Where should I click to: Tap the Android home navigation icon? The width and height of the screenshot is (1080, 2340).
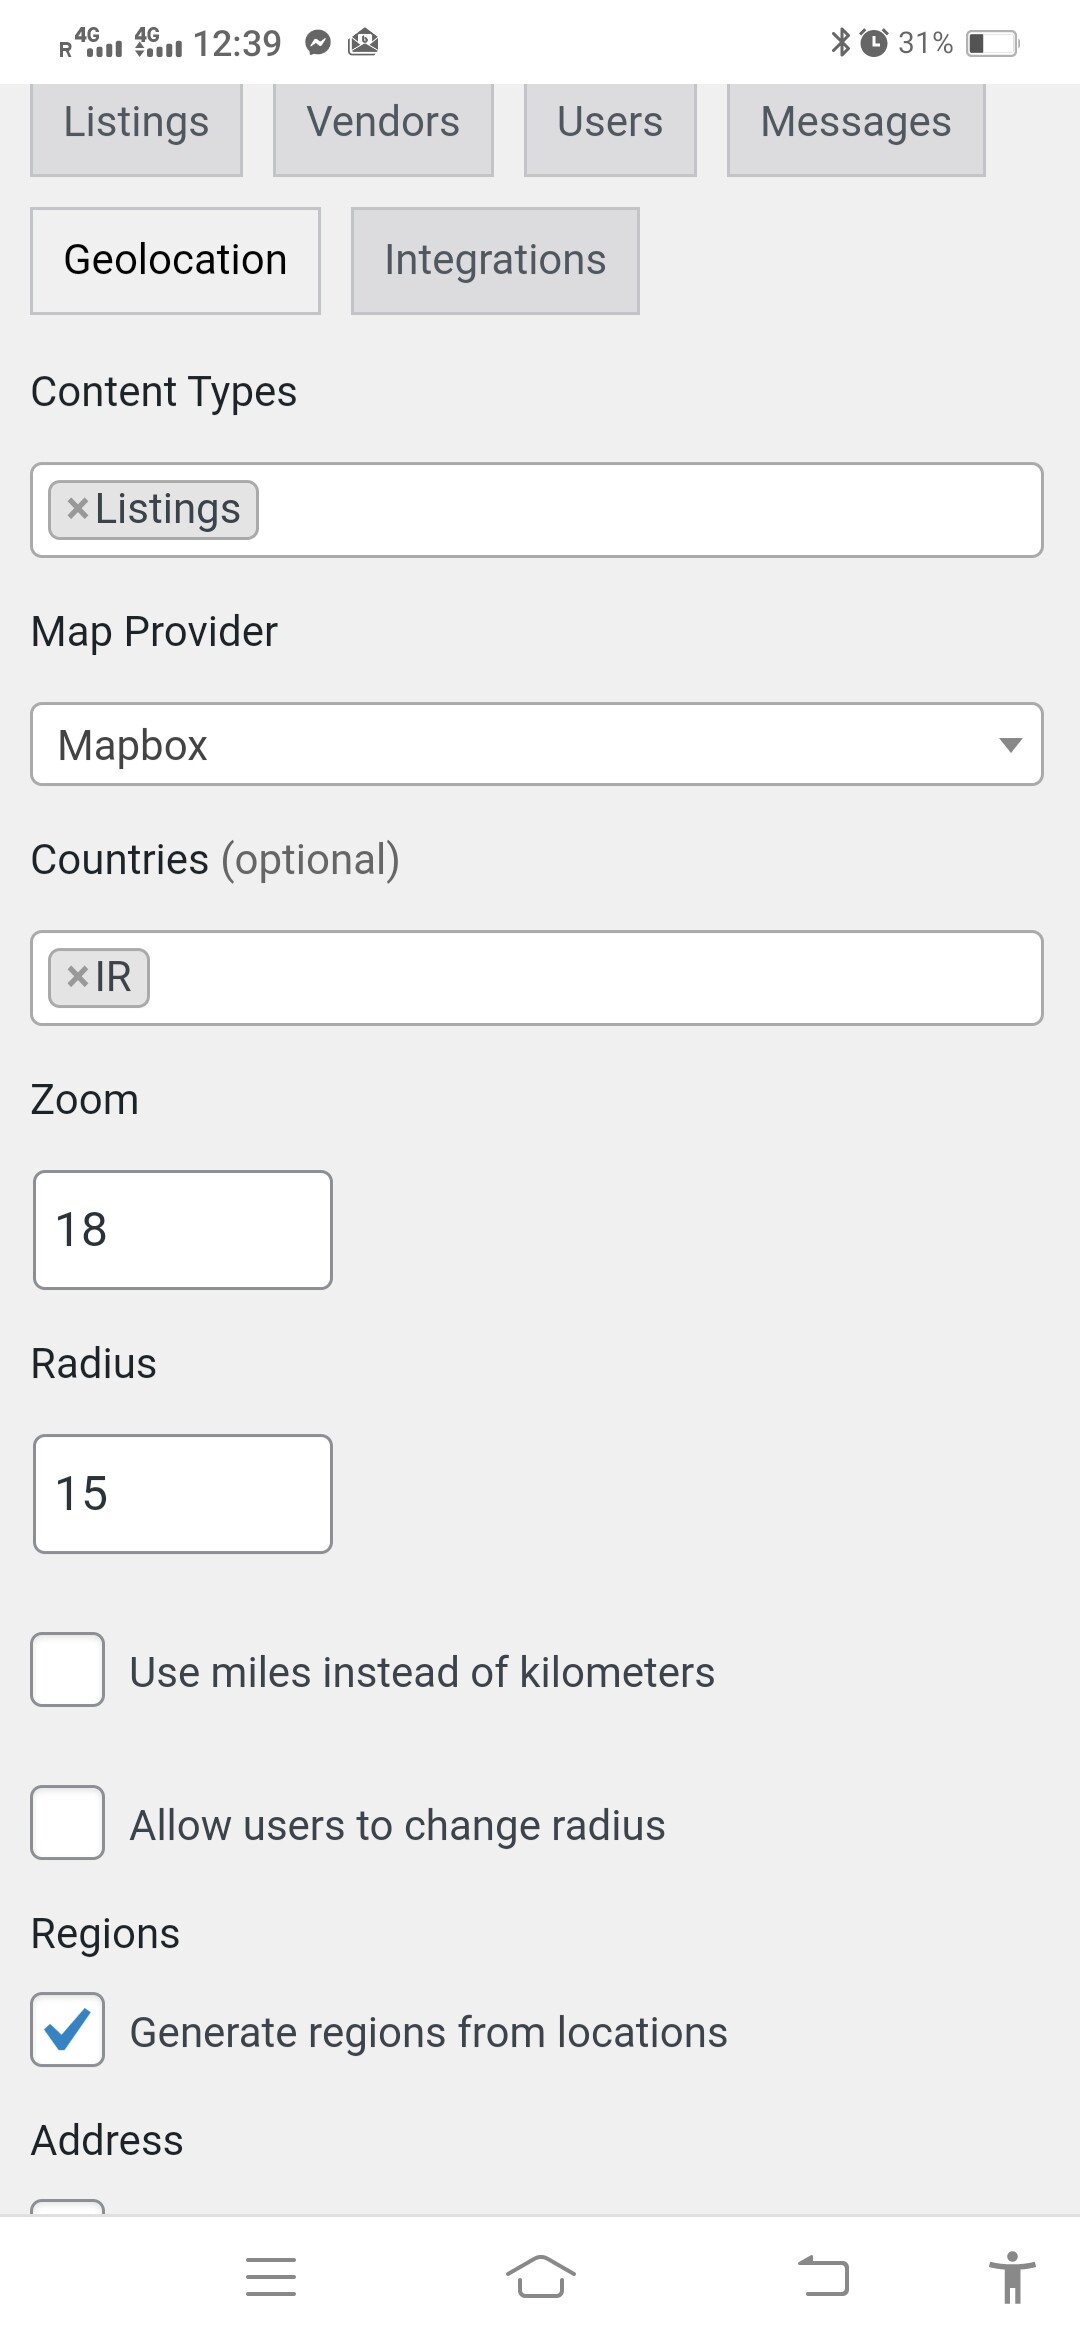click(540, 2277)
